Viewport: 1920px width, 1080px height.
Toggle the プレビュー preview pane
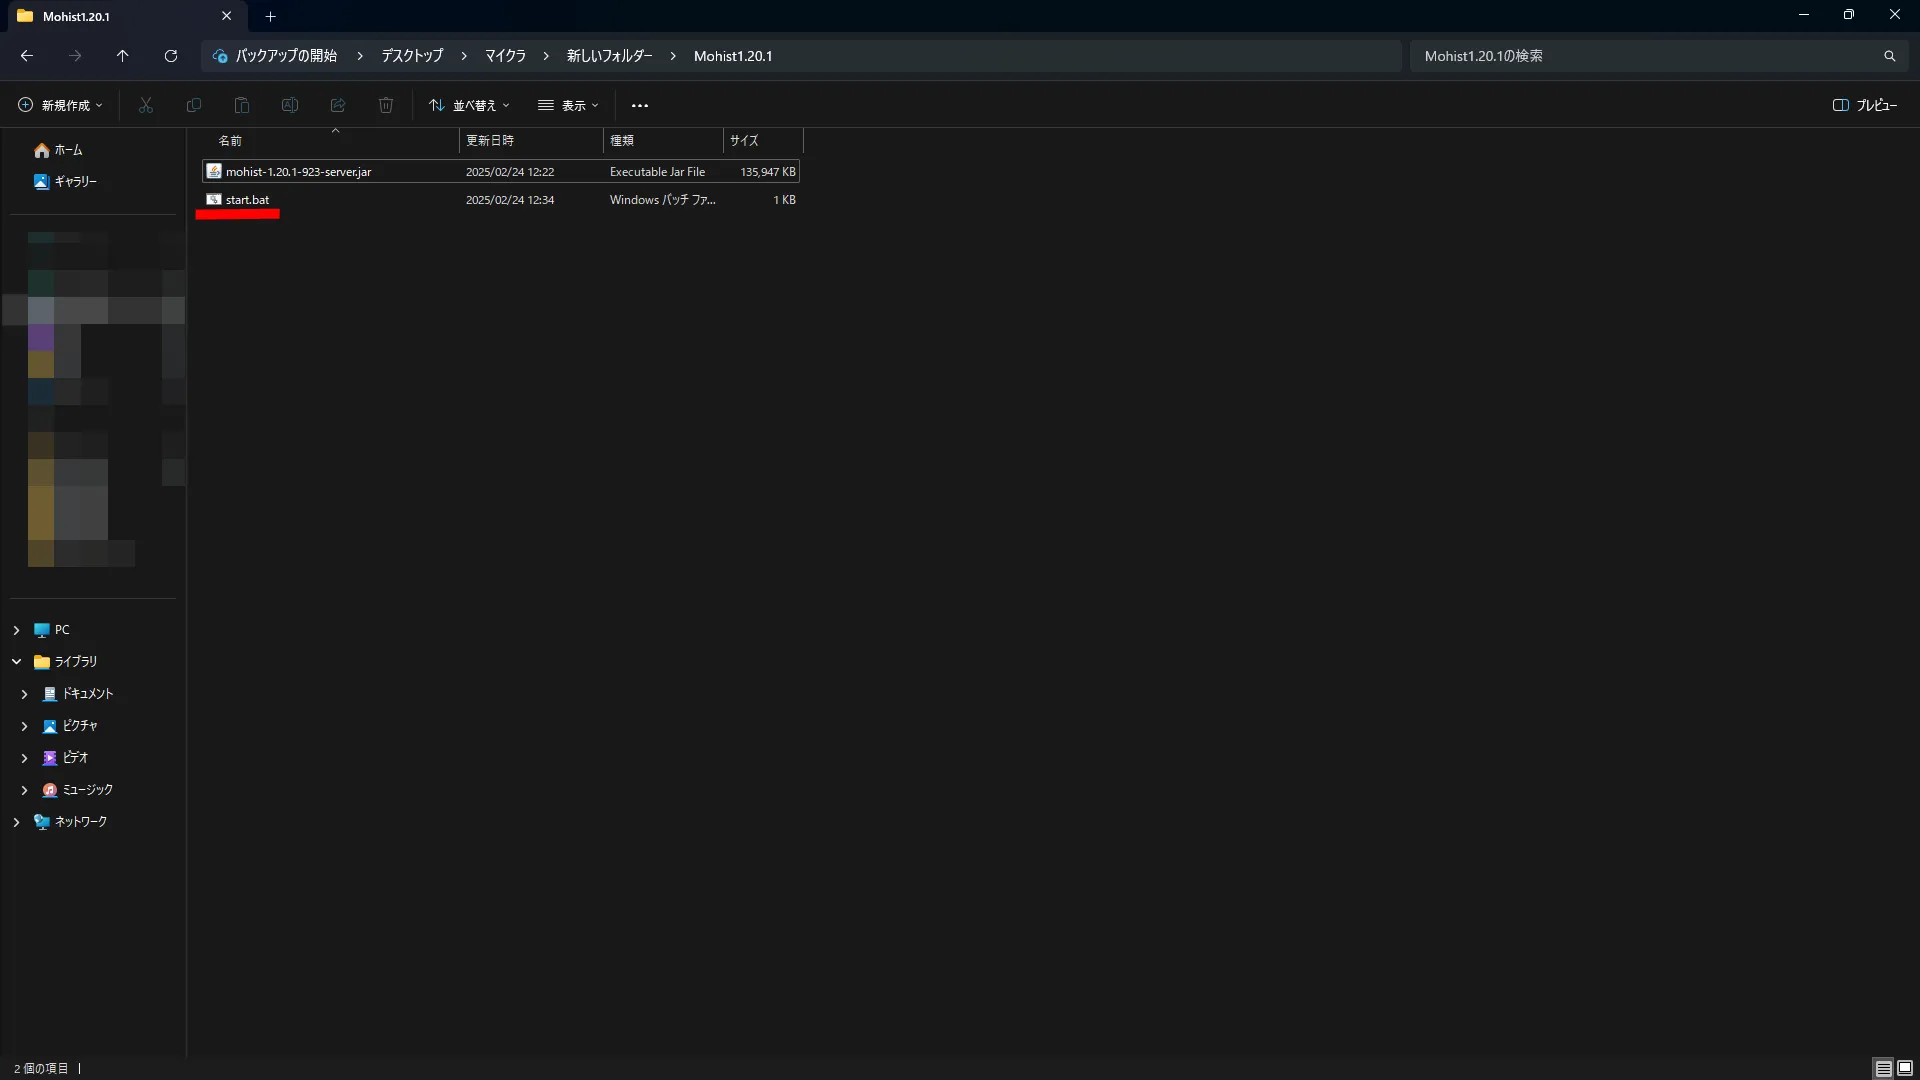point(1865,105)
